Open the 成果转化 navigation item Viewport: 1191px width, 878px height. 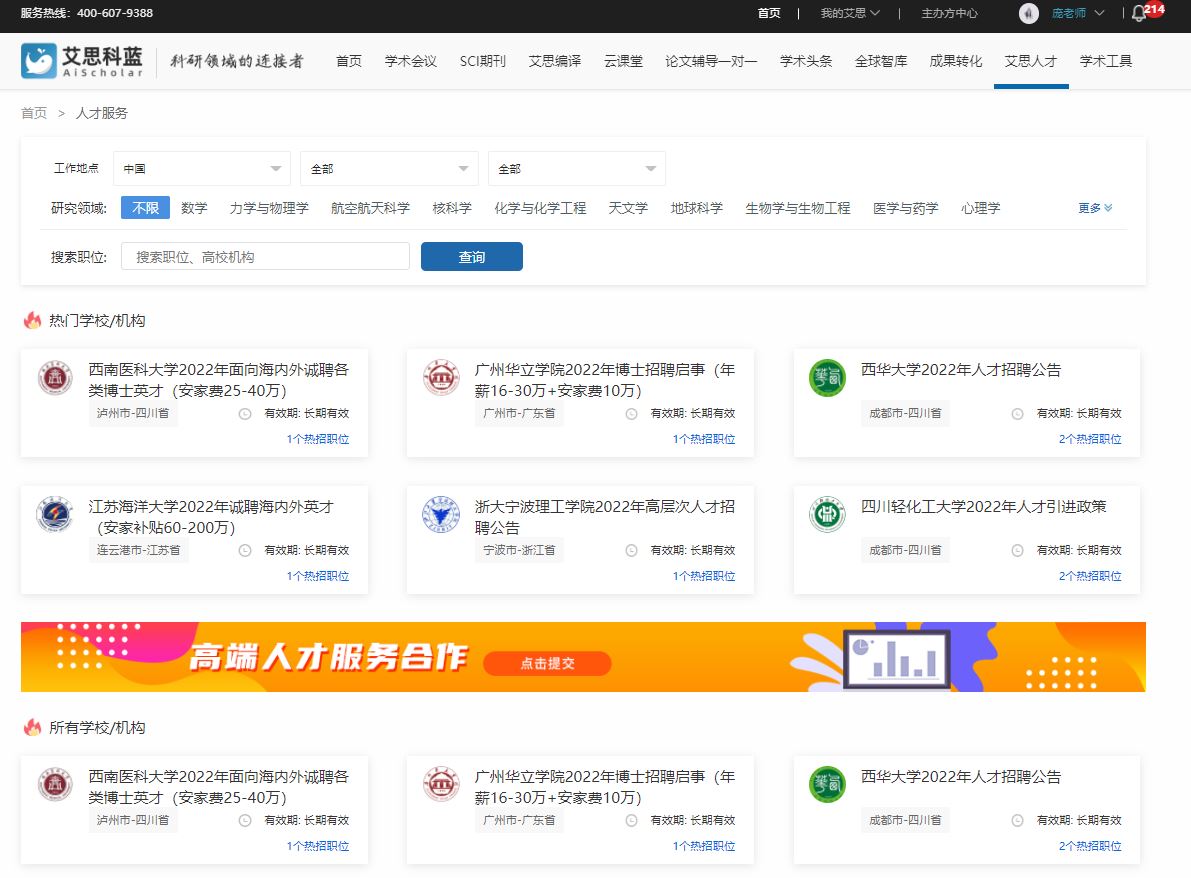pos(956,61)
